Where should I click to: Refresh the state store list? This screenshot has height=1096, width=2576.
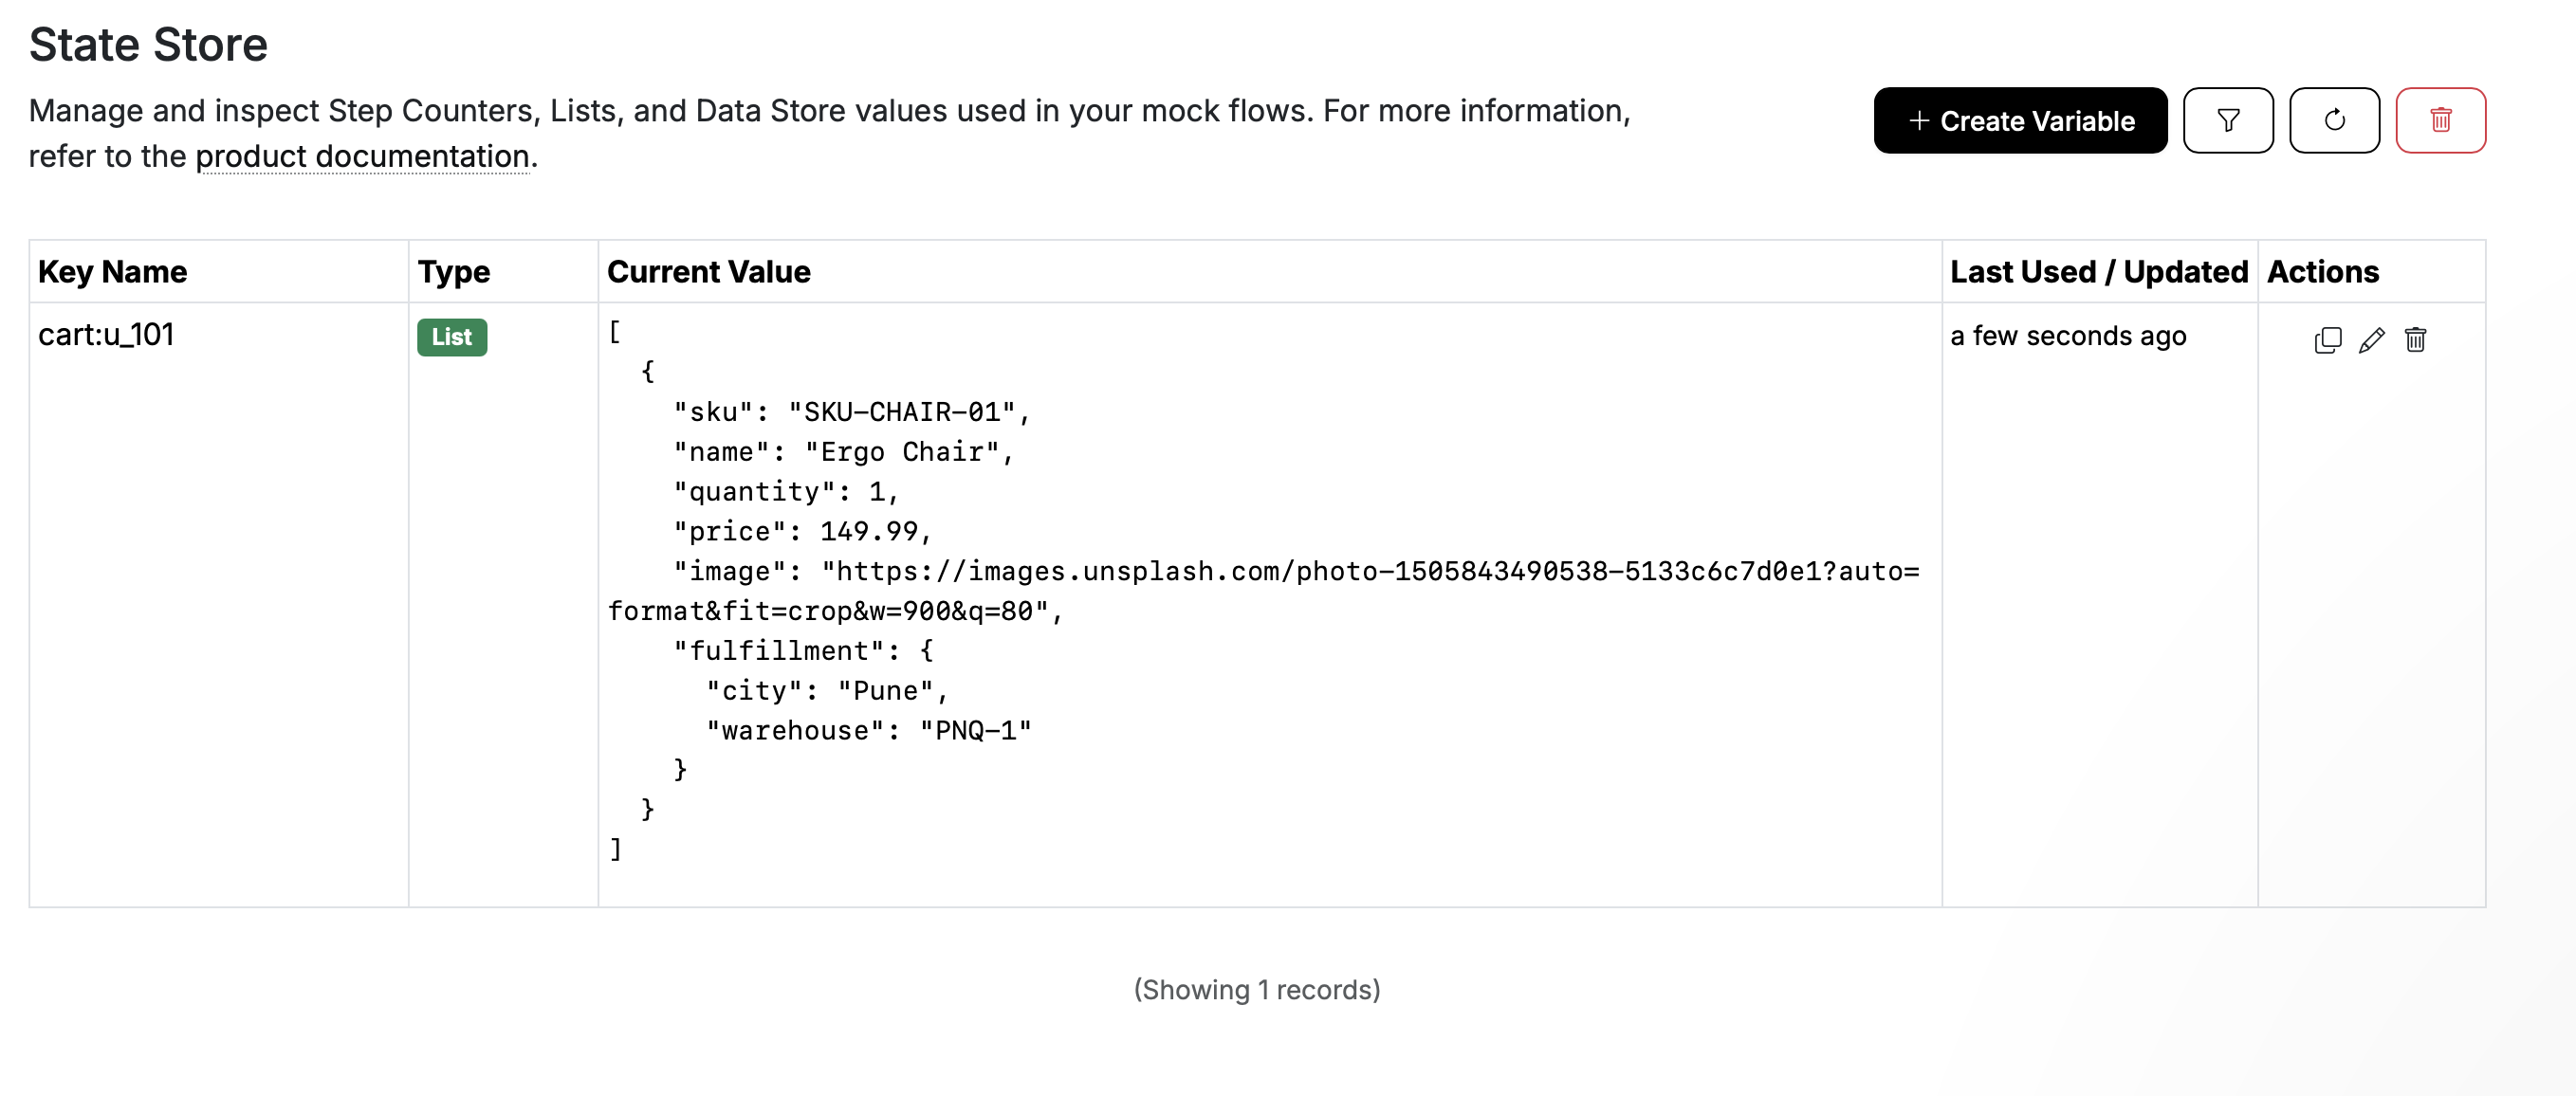2334,120
